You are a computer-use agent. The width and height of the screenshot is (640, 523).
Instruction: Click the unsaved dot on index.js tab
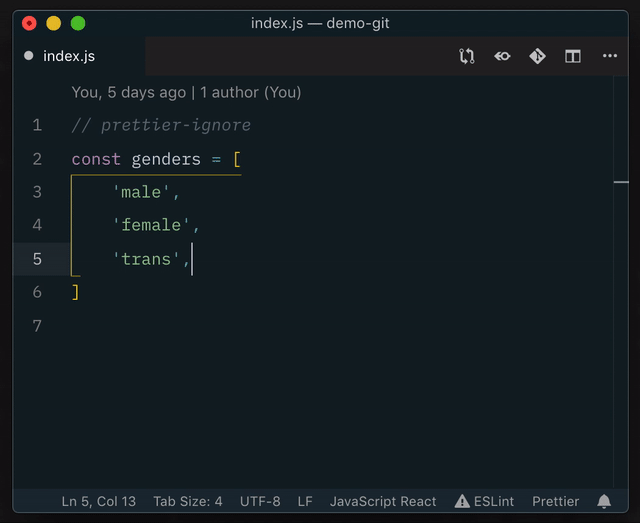click(29, 56)
